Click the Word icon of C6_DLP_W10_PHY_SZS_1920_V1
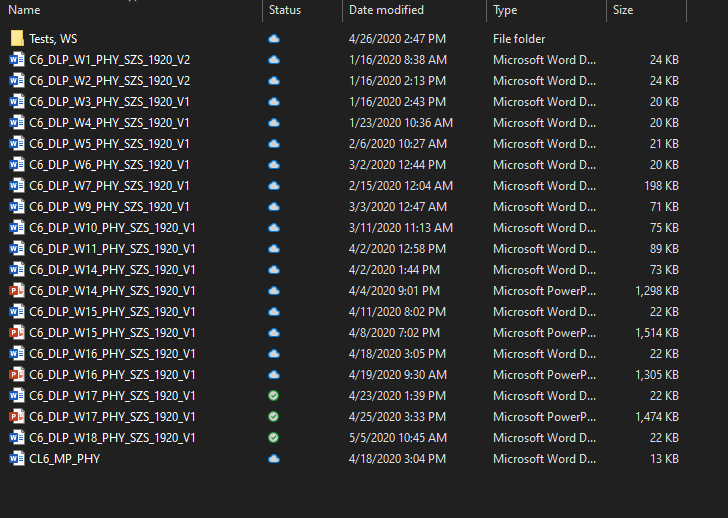The height and width of the screenshot is (518, 728). tap(17, 227)
